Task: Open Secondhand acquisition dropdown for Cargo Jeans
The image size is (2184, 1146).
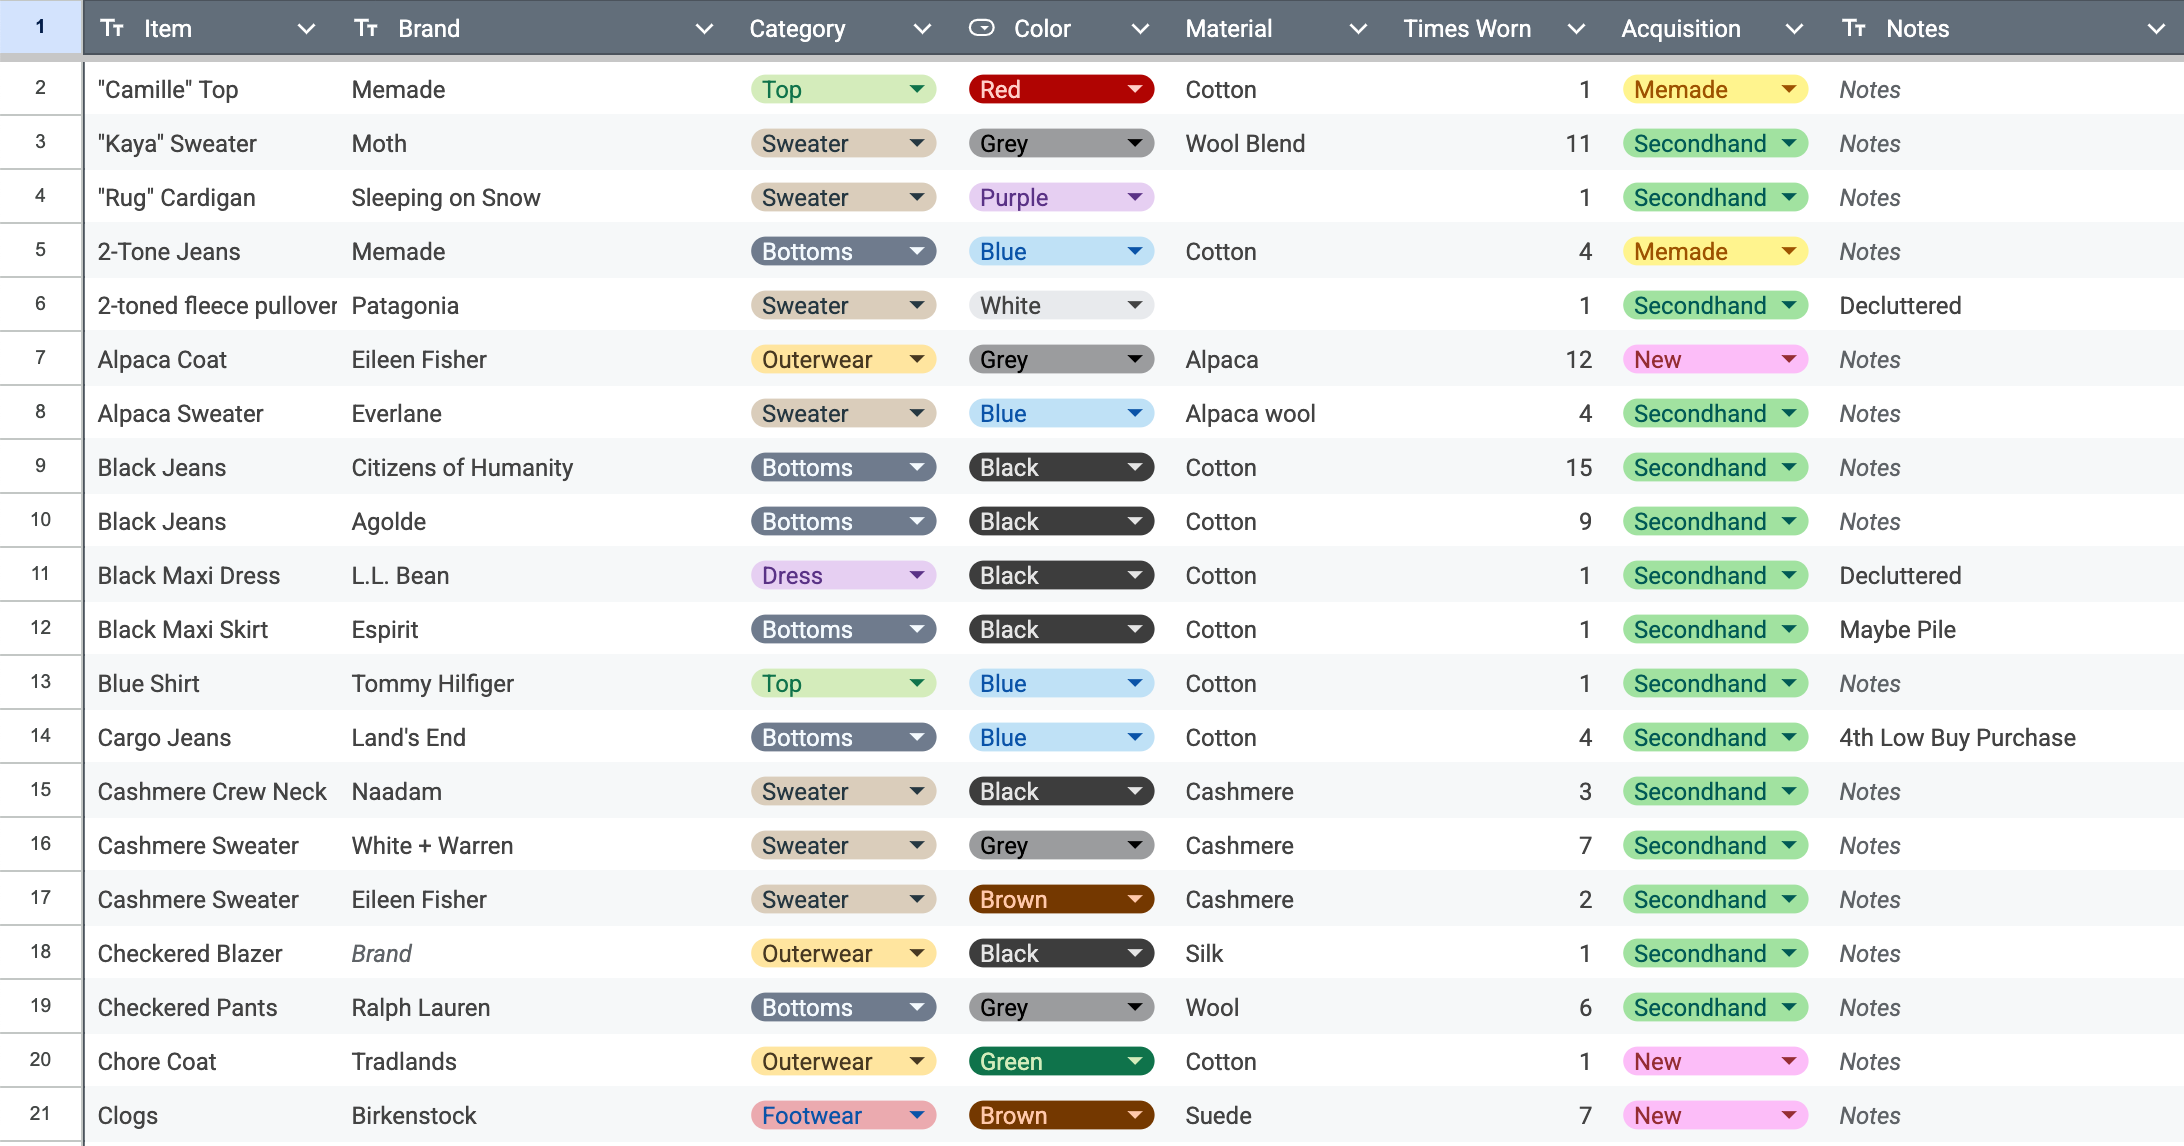Action: point(1715,737)
